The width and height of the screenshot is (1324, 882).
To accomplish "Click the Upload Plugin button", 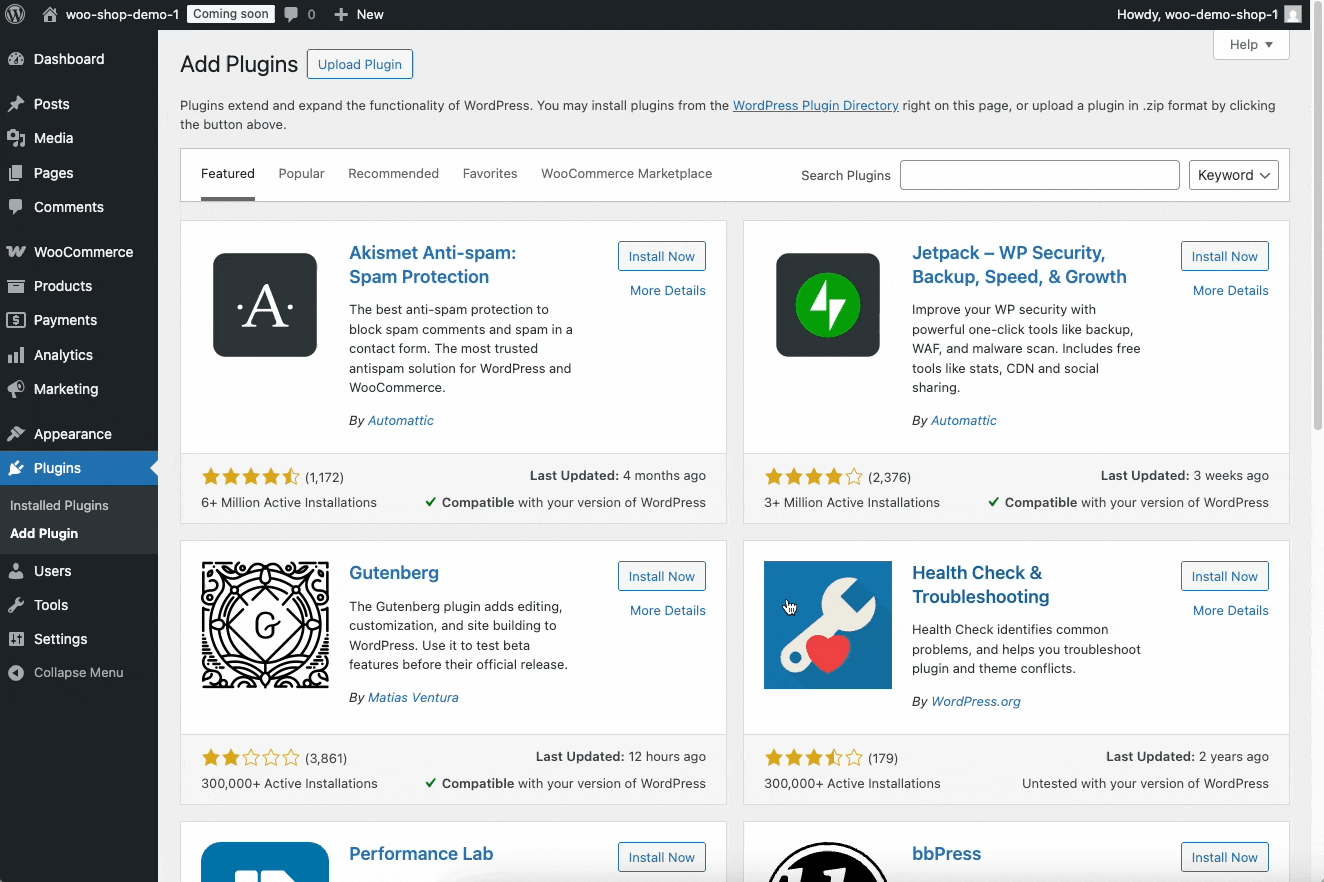I will tap(359, 64).
